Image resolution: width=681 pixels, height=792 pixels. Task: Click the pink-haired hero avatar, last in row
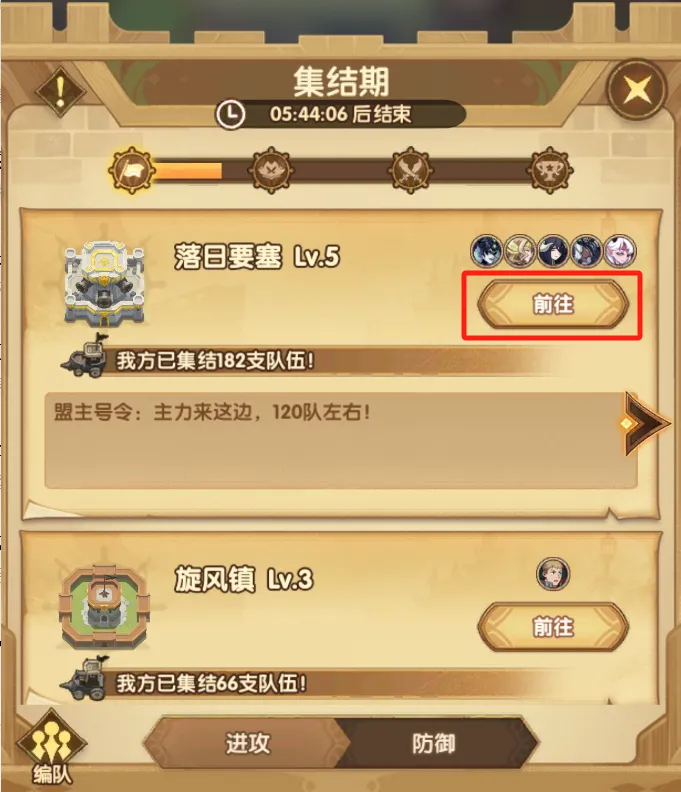(620, 251)
